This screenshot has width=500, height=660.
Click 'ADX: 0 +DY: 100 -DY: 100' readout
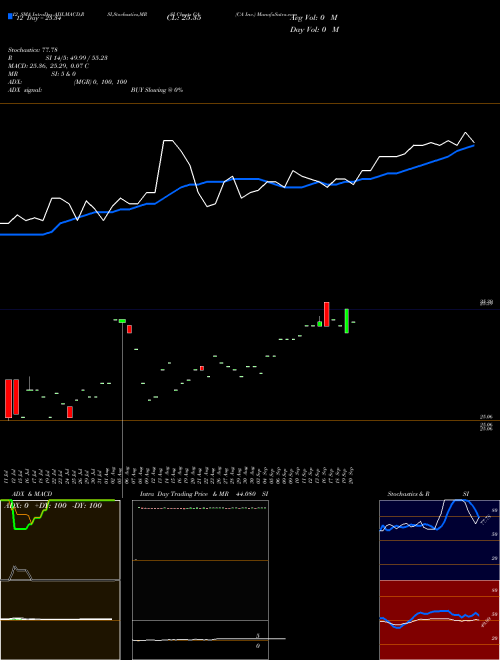point(53,505)
